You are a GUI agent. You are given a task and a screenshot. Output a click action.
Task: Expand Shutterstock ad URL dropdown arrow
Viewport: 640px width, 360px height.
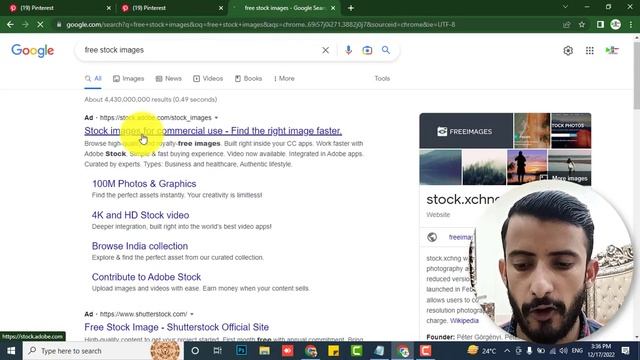click(192, 314)
